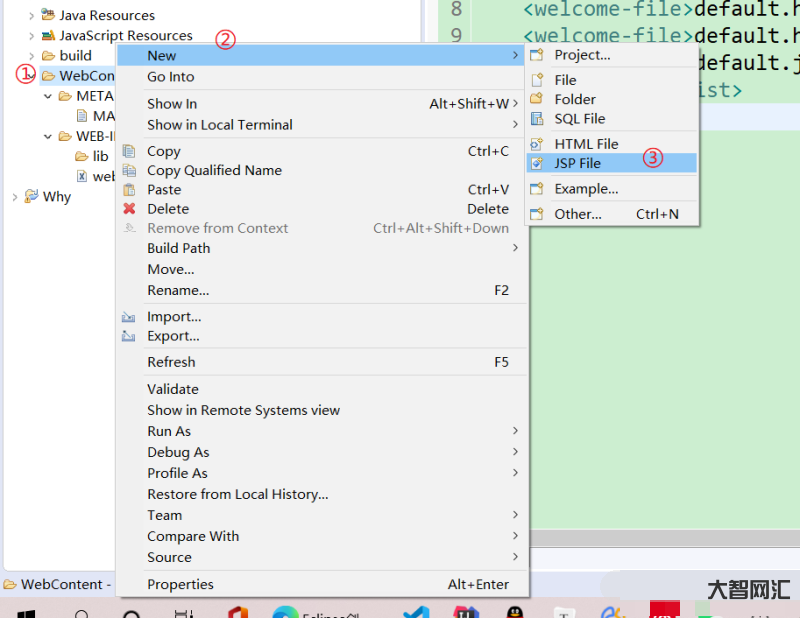
Task: Open the Run As submenu
Action: pos(169,431)
